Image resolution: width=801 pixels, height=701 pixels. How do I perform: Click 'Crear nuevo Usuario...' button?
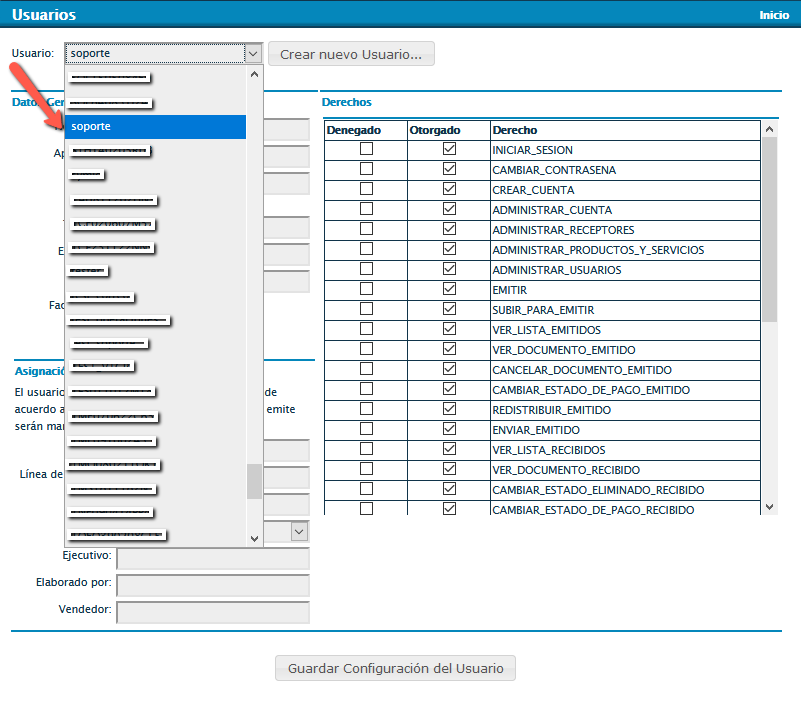[x=351, y=54]
